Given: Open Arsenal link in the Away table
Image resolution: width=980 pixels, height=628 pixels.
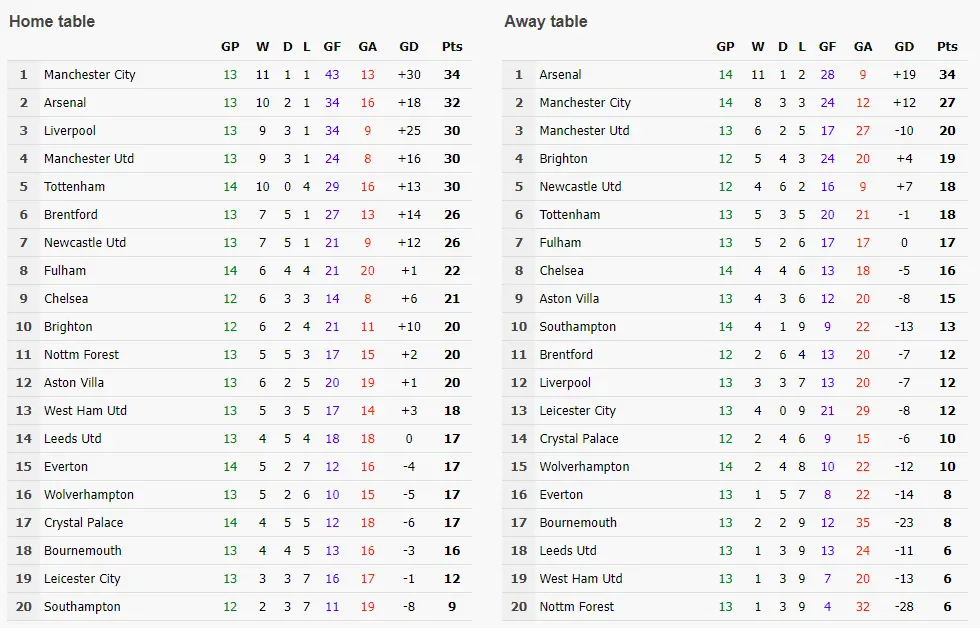Looking at the screenshot, I should click(x=560, y=75).
